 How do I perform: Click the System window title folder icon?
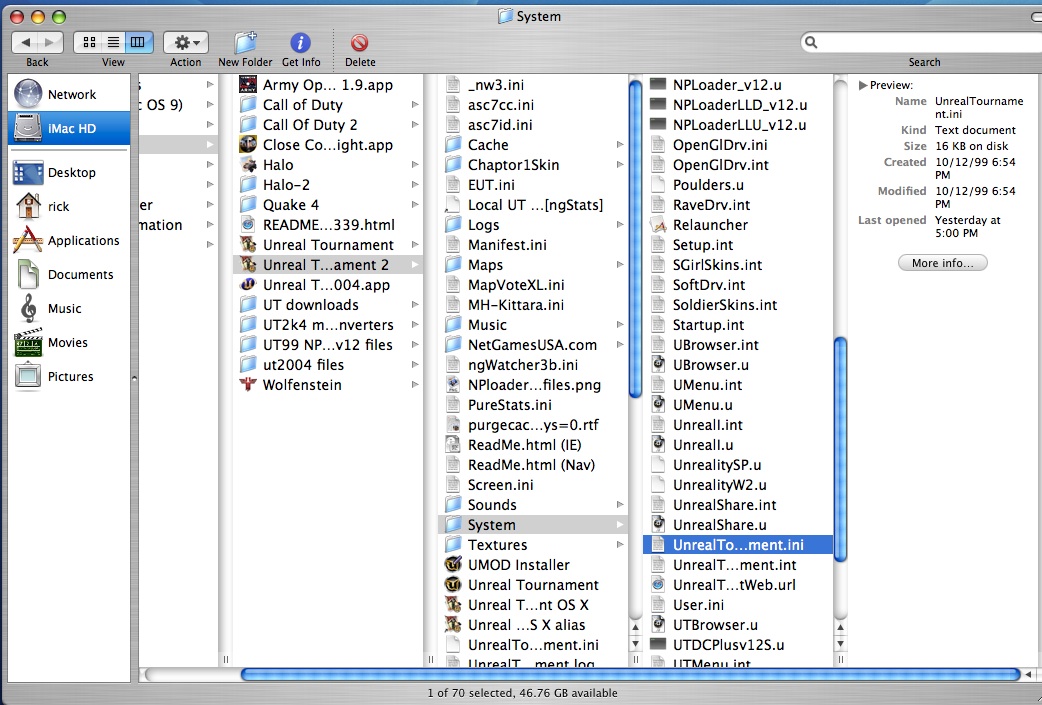[506, 16]
